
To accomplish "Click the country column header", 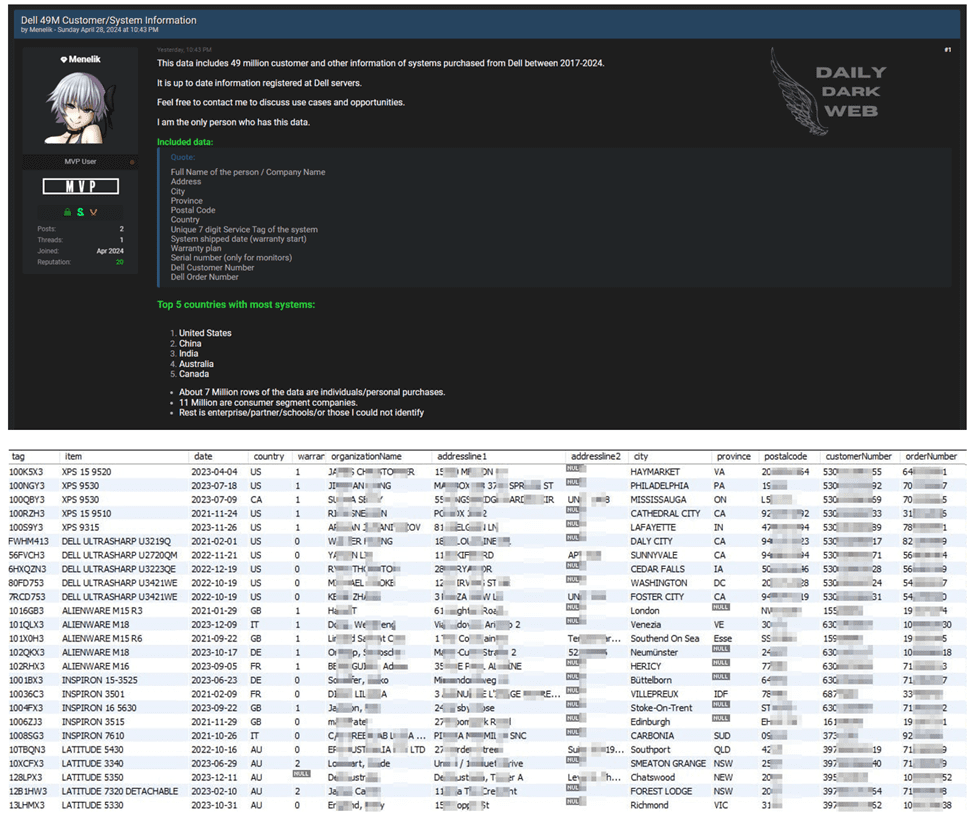I will tap(268, 457).
